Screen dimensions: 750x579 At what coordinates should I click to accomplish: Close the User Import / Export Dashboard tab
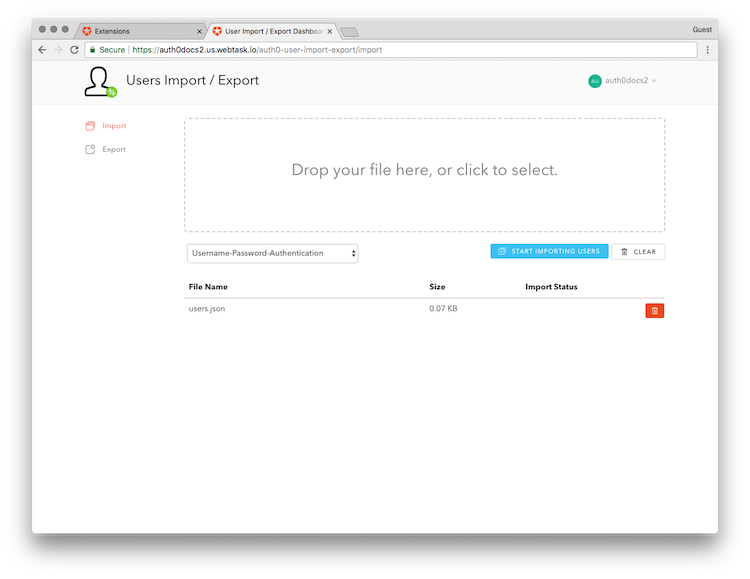click(330, 32)
